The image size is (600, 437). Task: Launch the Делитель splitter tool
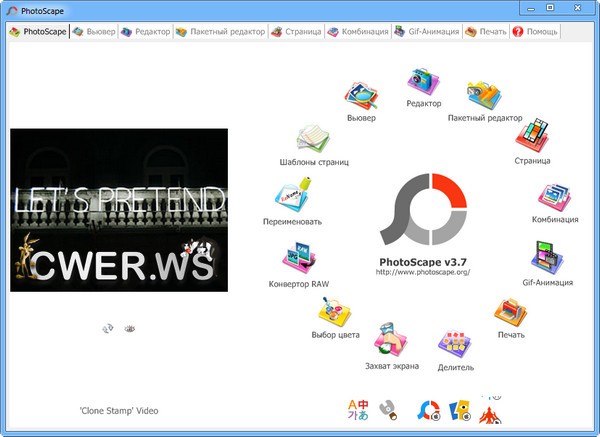tap(455, 346)
